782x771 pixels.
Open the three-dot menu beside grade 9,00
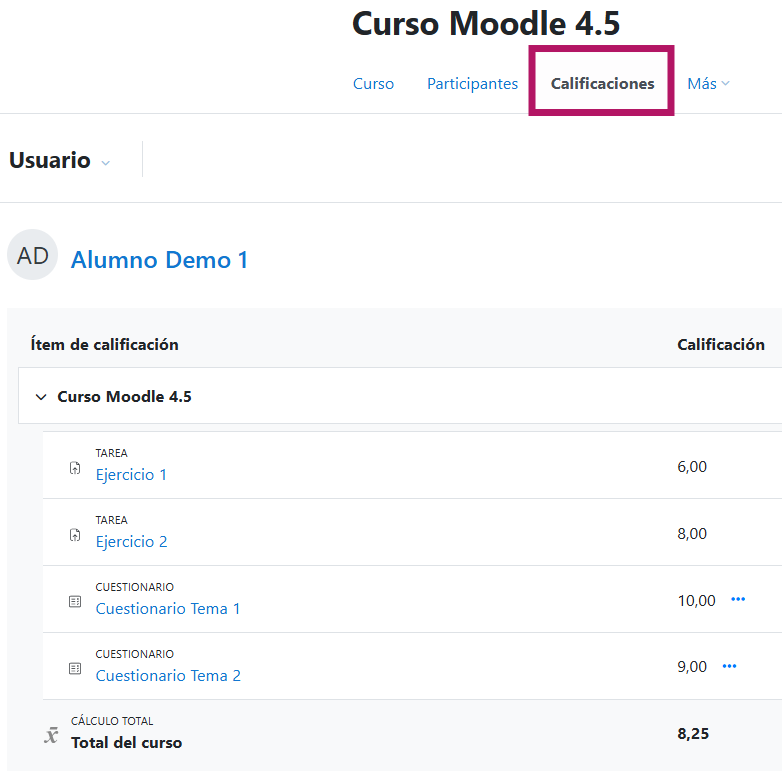click(x=729, y=667)
